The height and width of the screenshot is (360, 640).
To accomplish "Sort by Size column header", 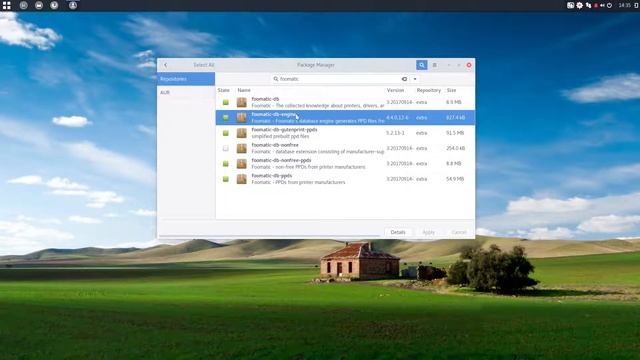I will [451, 90].
